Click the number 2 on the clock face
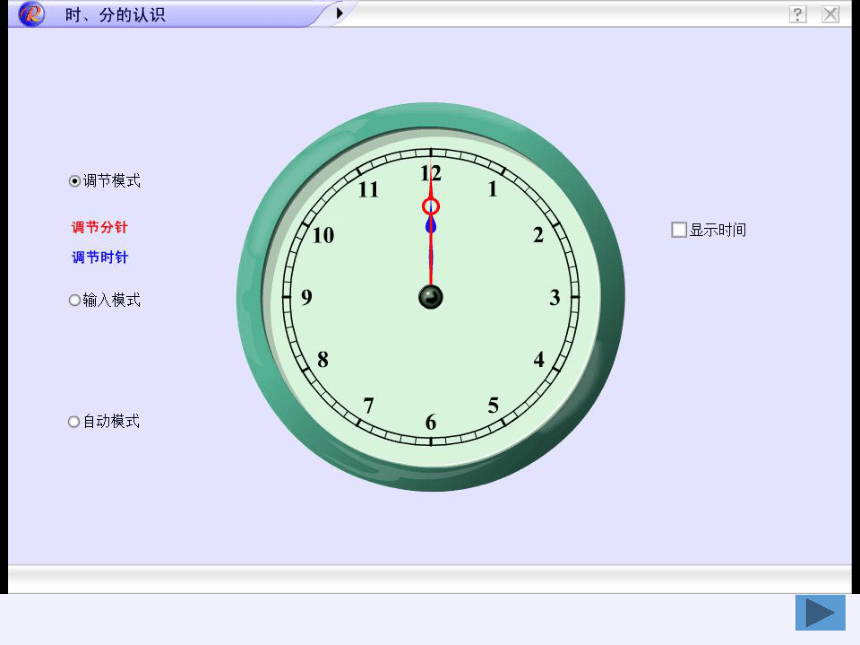This screenshot has width=860, height=645. point(539,235)
